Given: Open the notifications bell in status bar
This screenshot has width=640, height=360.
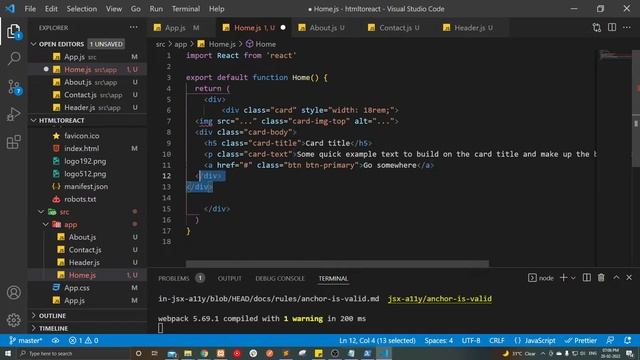Looking at the screenshot, I should [627, 340].
